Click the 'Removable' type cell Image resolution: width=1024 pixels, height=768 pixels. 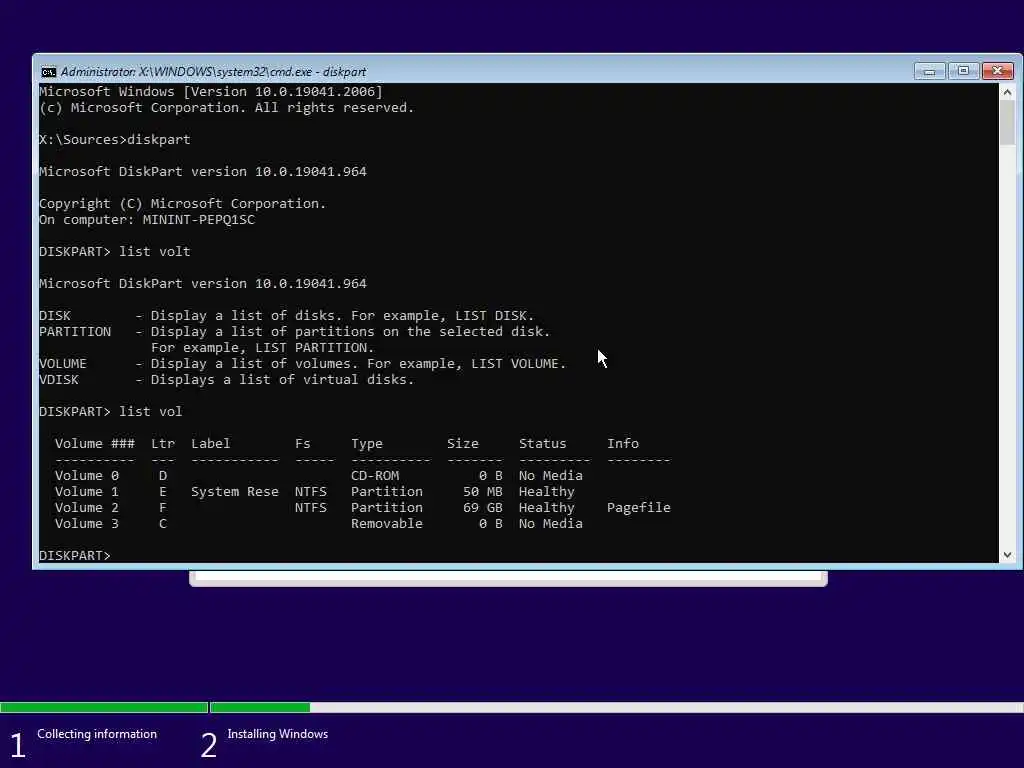387,523
